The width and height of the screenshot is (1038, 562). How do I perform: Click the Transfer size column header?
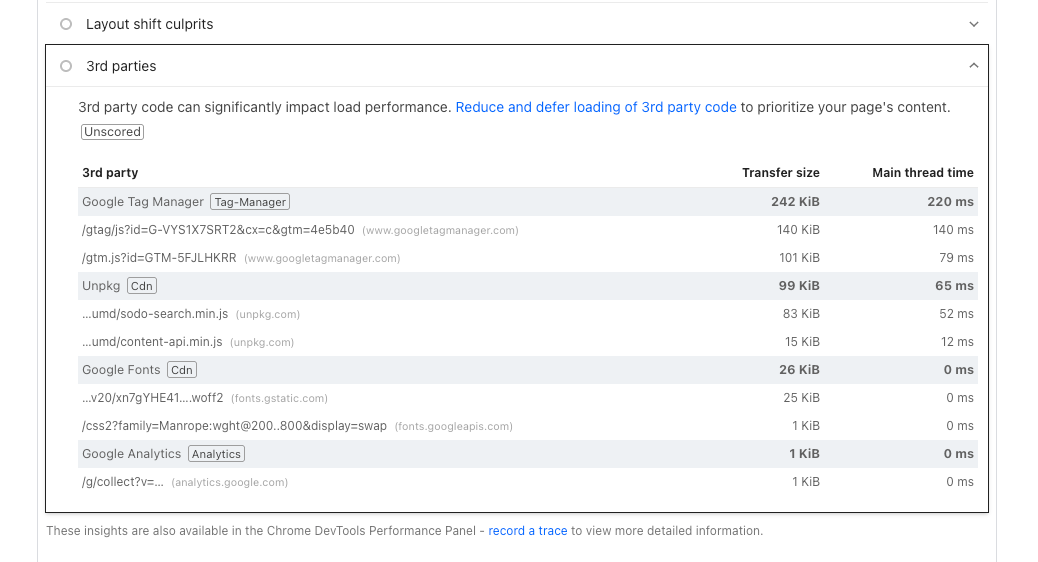pyautogui.click(x=780, y=173)
